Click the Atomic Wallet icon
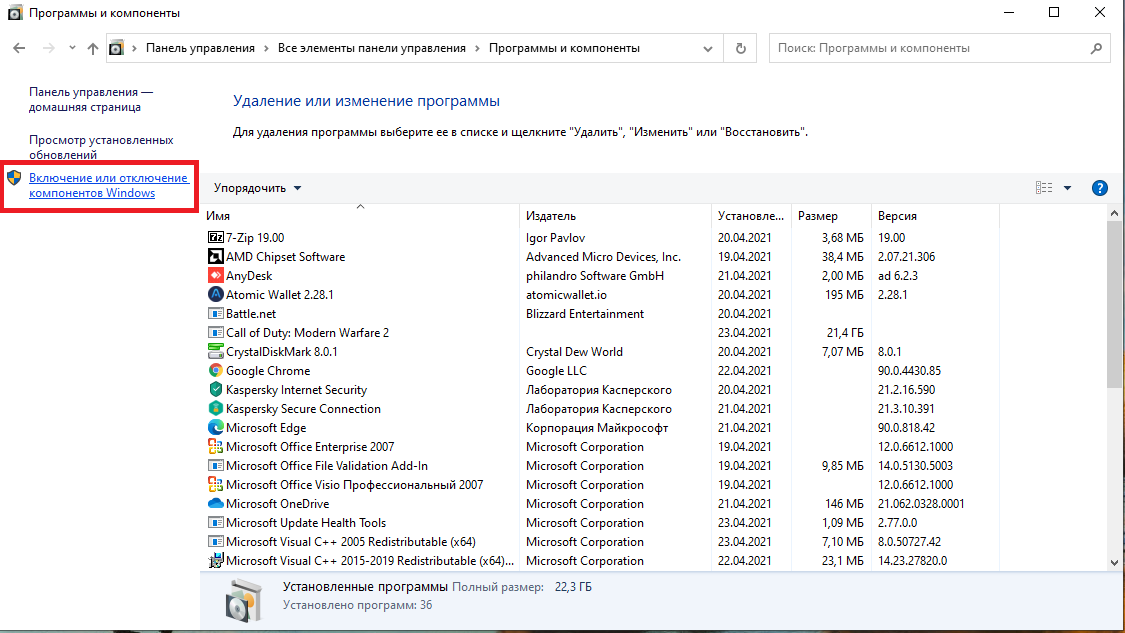The image size is (1125, 633). [215, 295]
